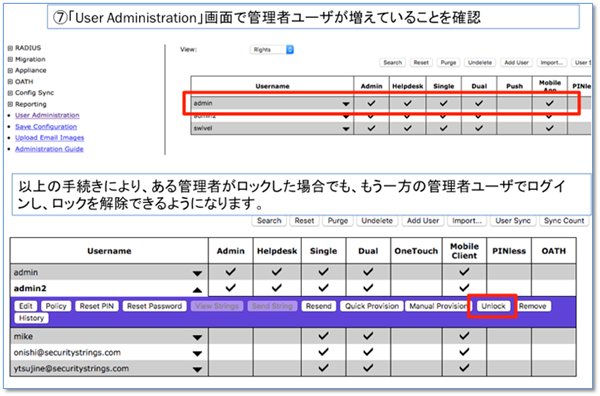
Task: Select the swivel username cell
Action: tap(272, 129)
